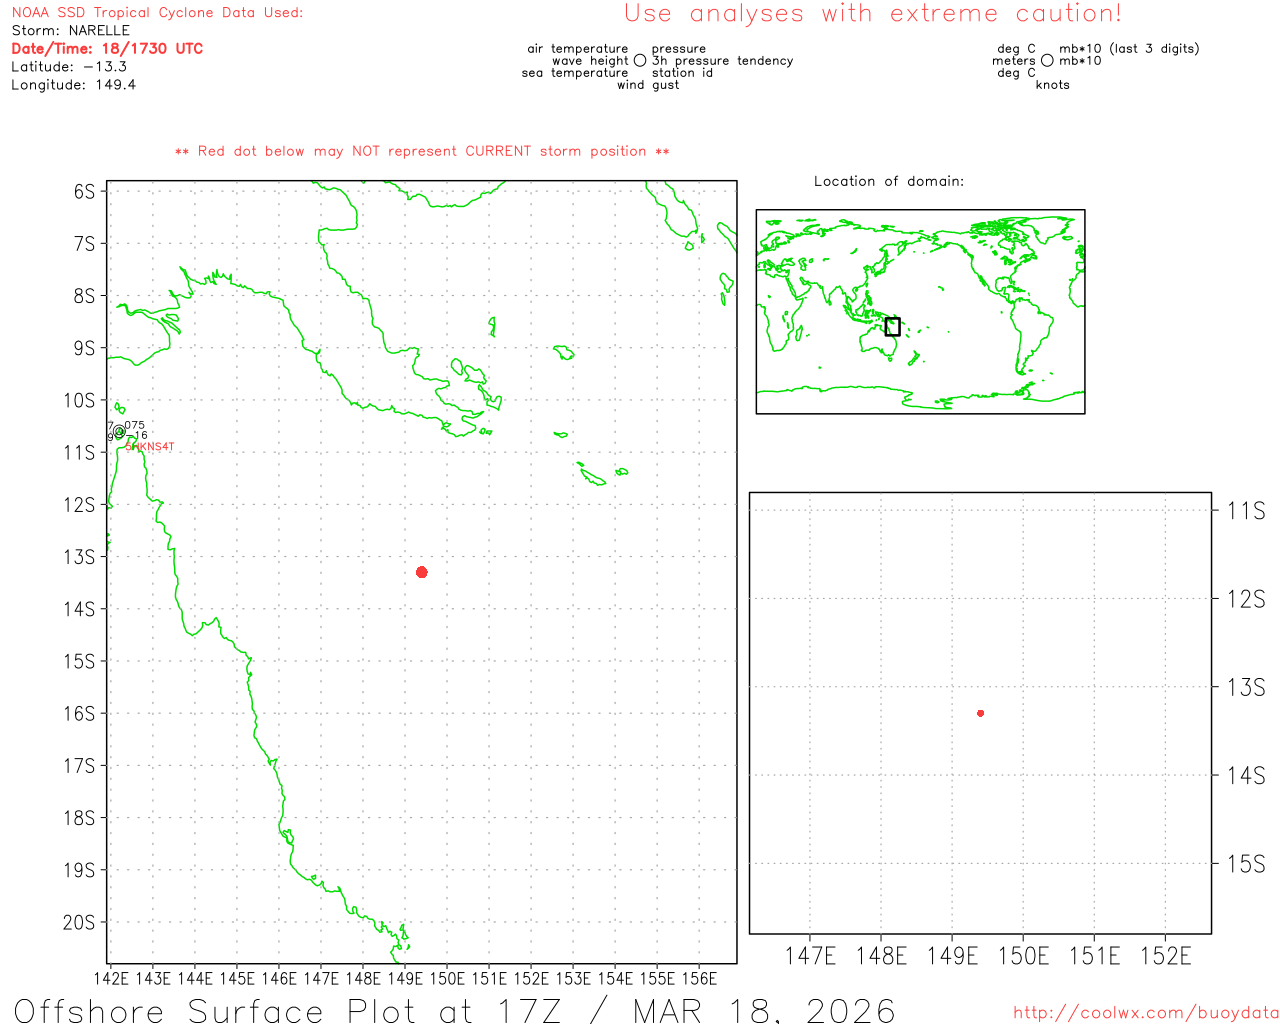Click the 'Use analyses with extreme caution!' heading
The height and width of the screenshot is (1024, 1280).
point(873,14)
